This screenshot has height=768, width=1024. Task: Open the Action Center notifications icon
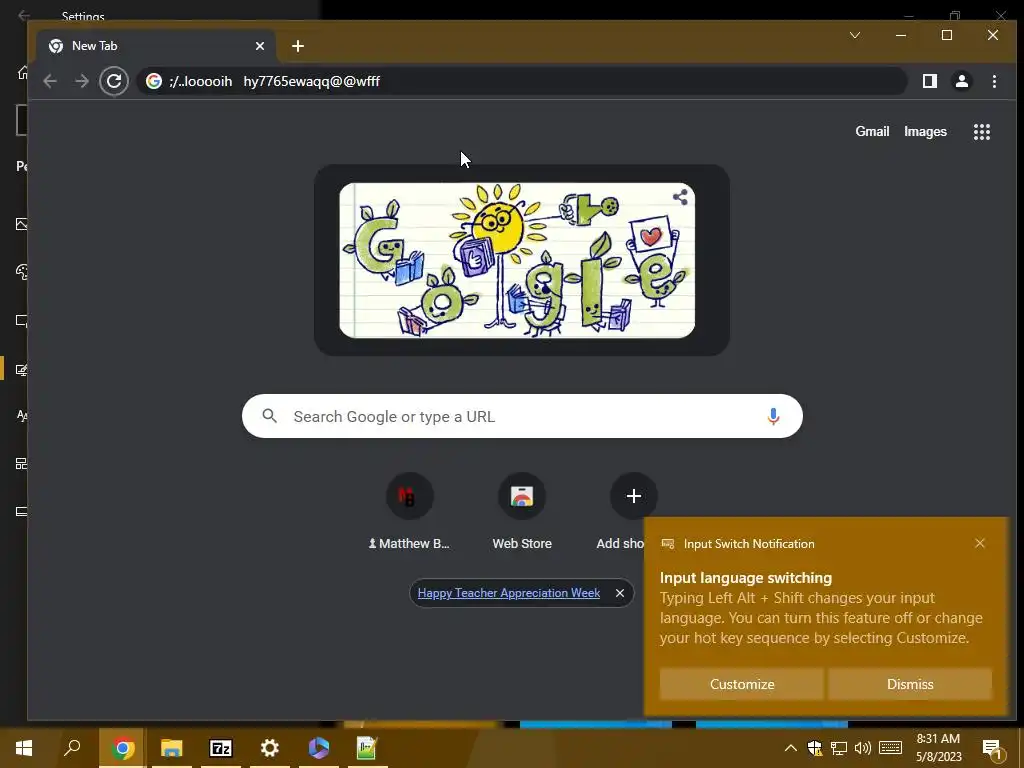[x=991, y=748]
